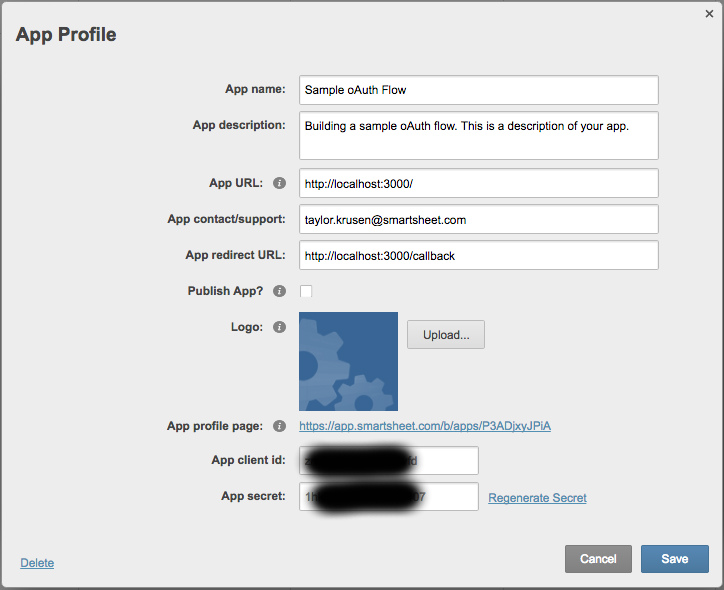724x590 pixels.
Task: Focus the App redirect URL field
Action: [x=478, y=256]
